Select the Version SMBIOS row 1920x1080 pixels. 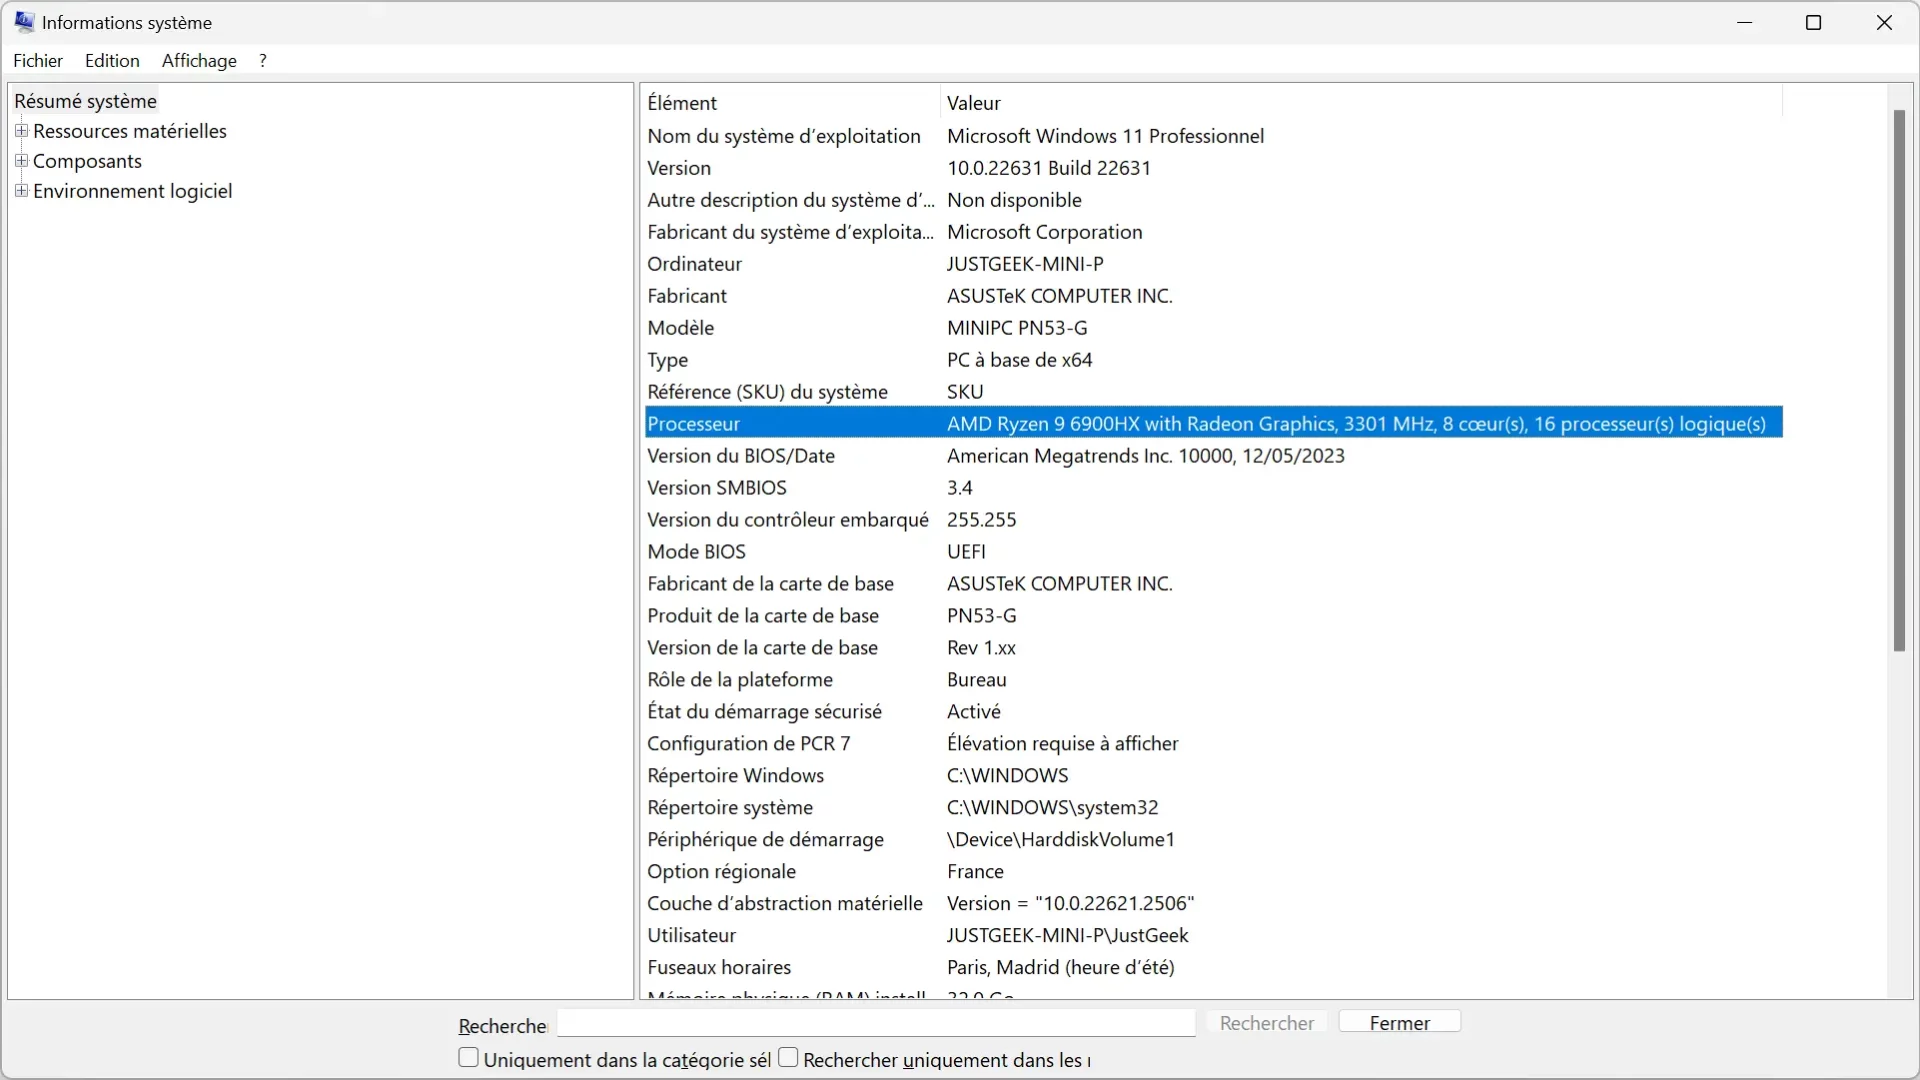[1214, 488]
